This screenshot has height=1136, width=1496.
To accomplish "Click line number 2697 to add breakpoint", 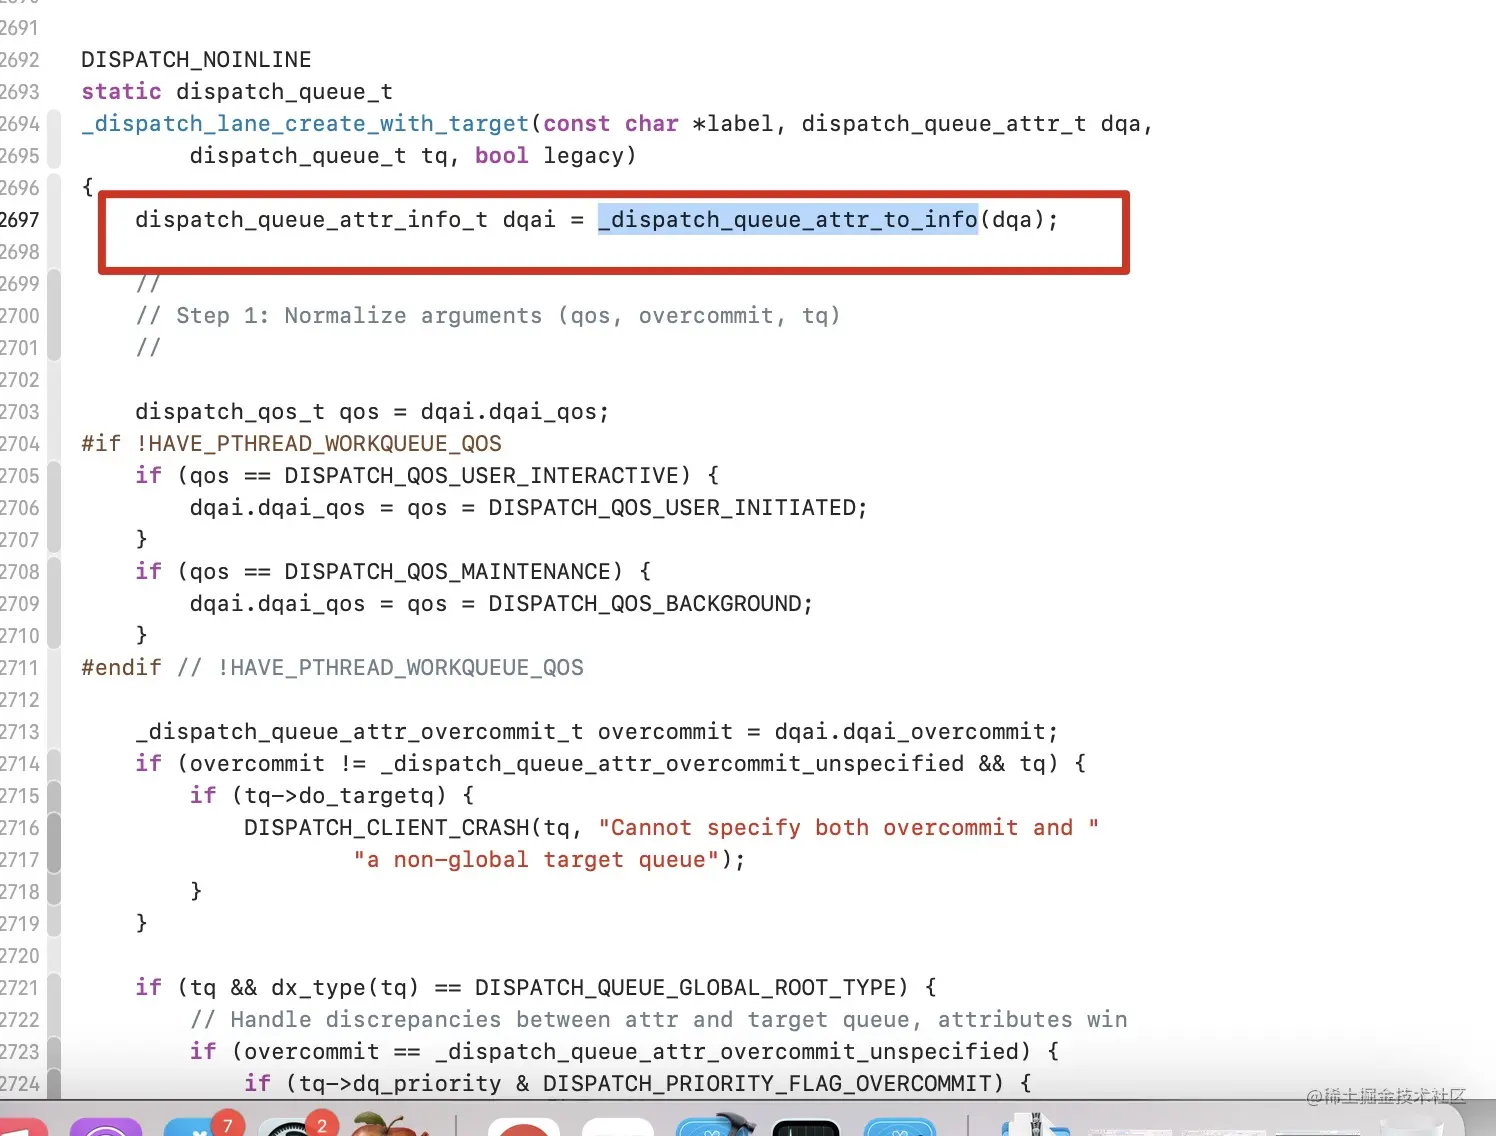I will click(x=22, y=219).
